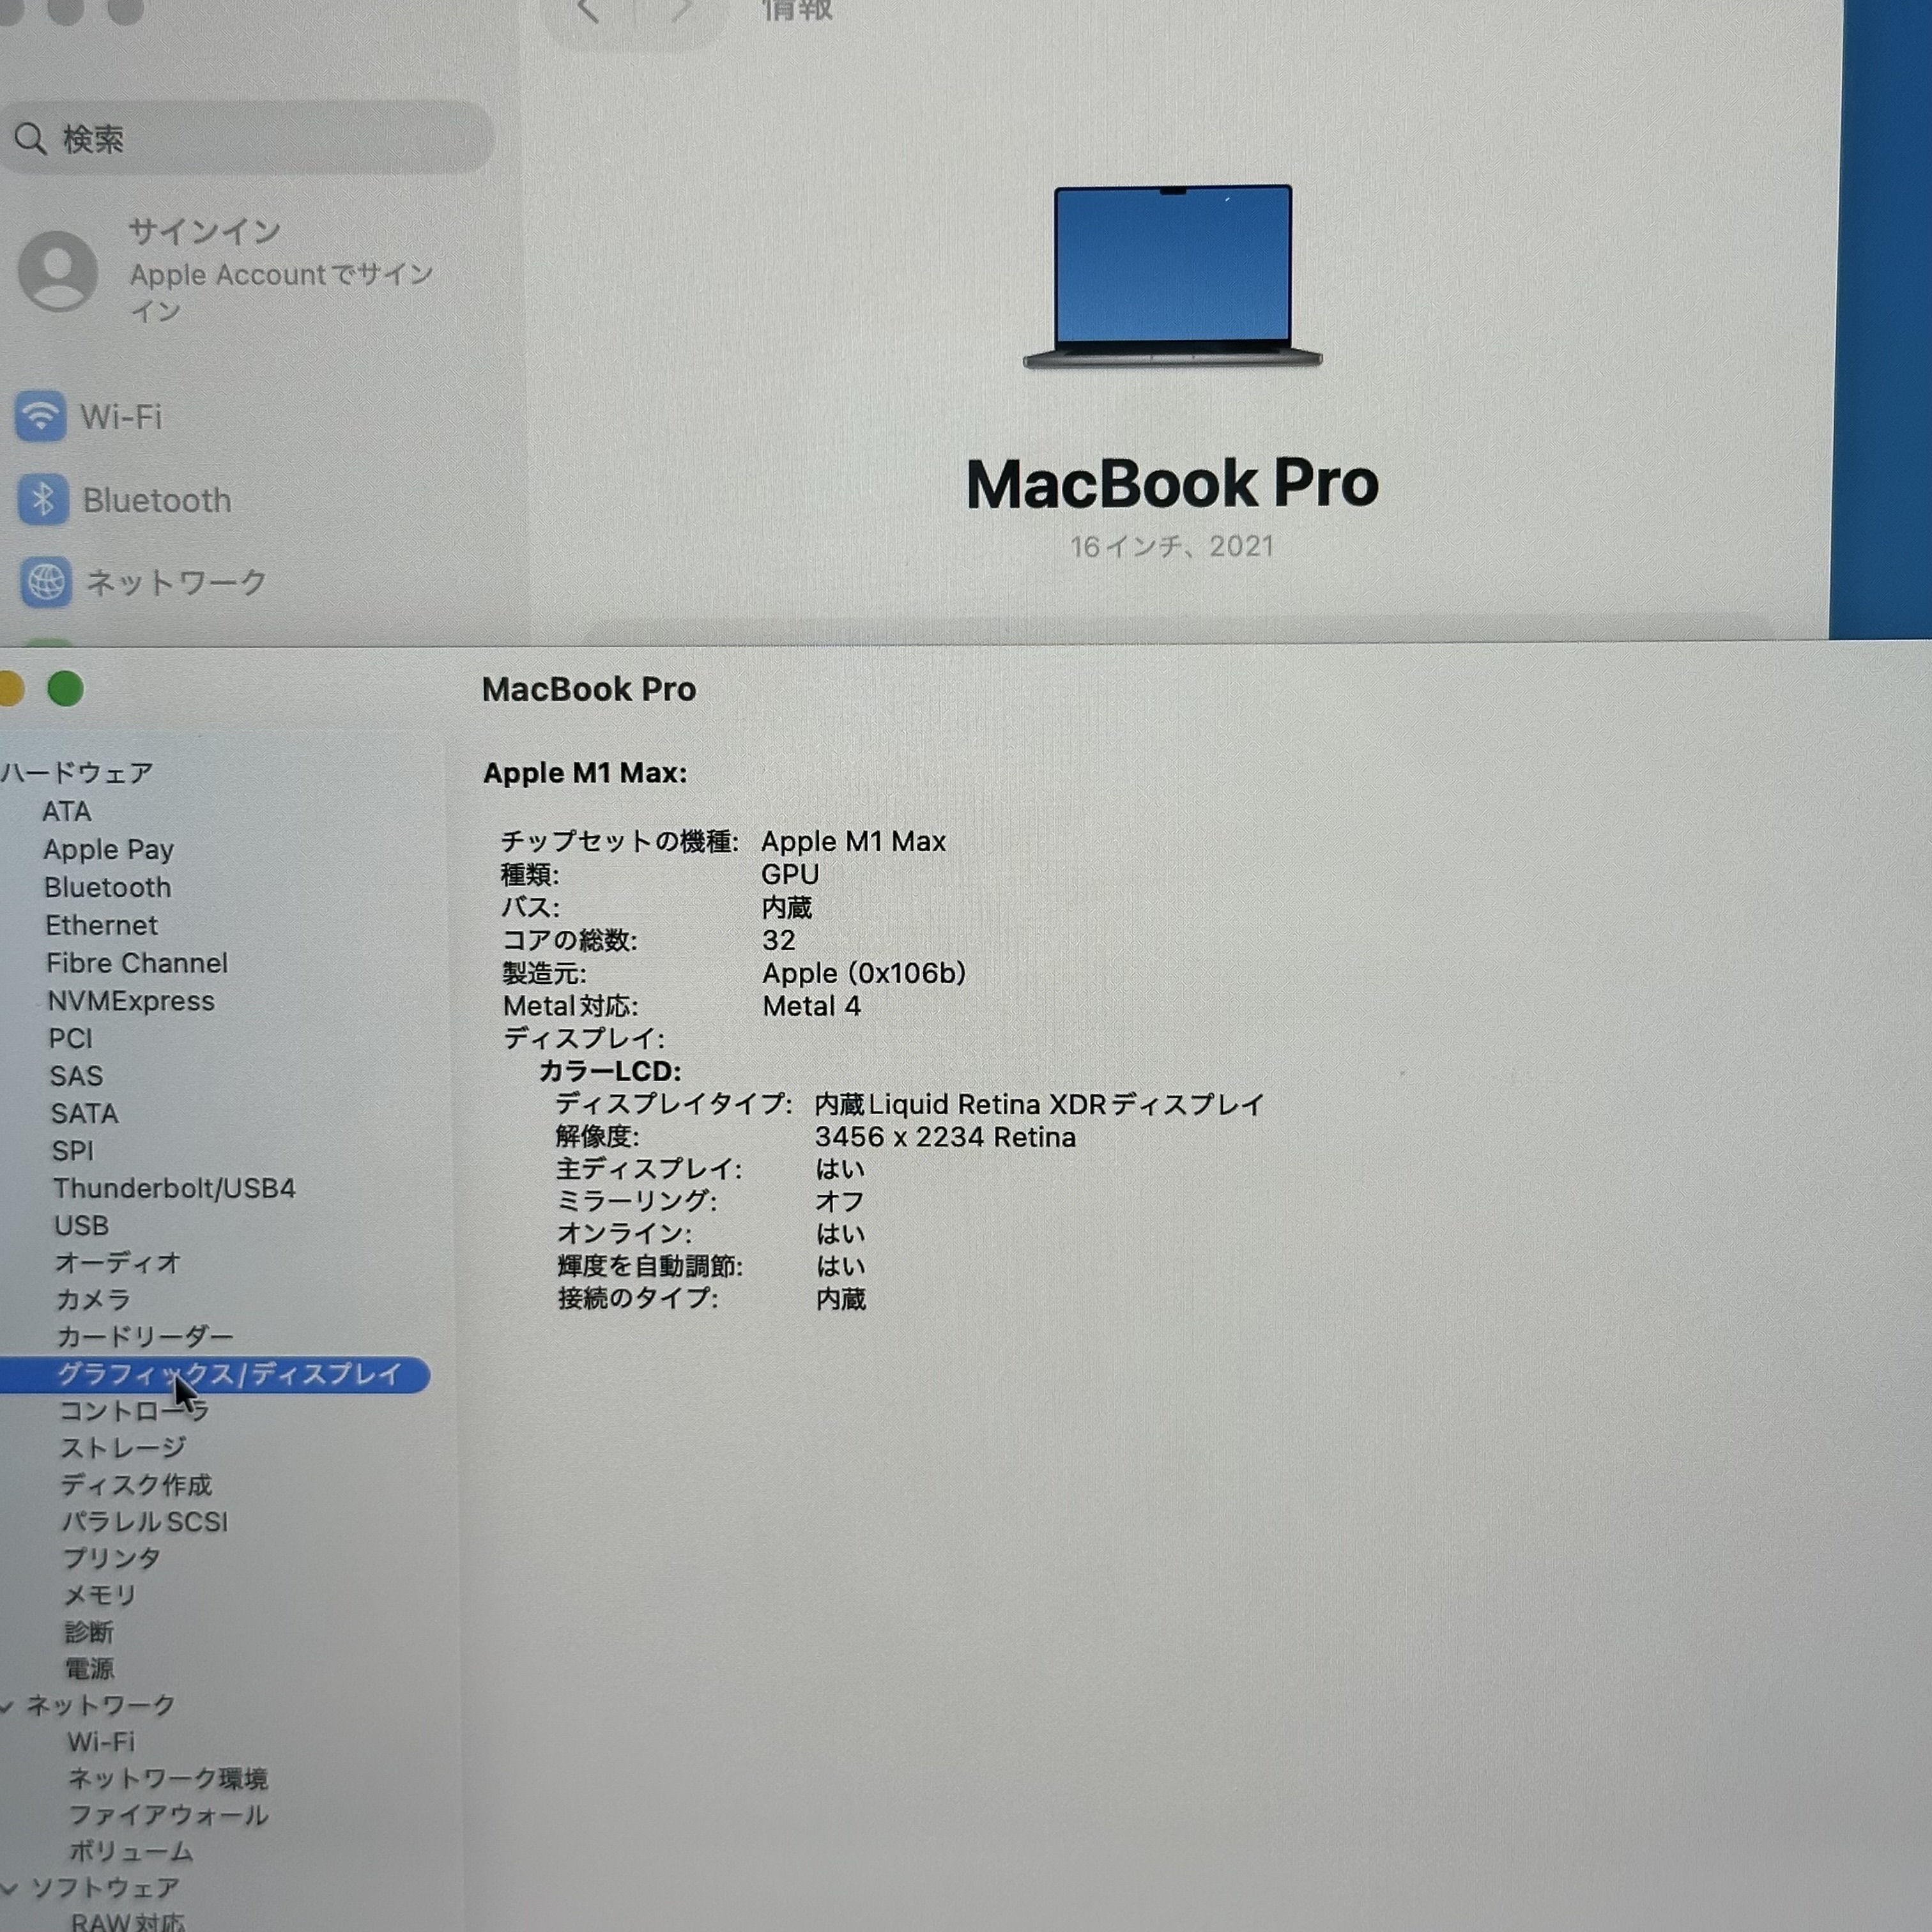The height and width of the screenshot is (1932, 1932).
Task: Select ディスク作成 in hardware list
Action: coord(136,1485)
